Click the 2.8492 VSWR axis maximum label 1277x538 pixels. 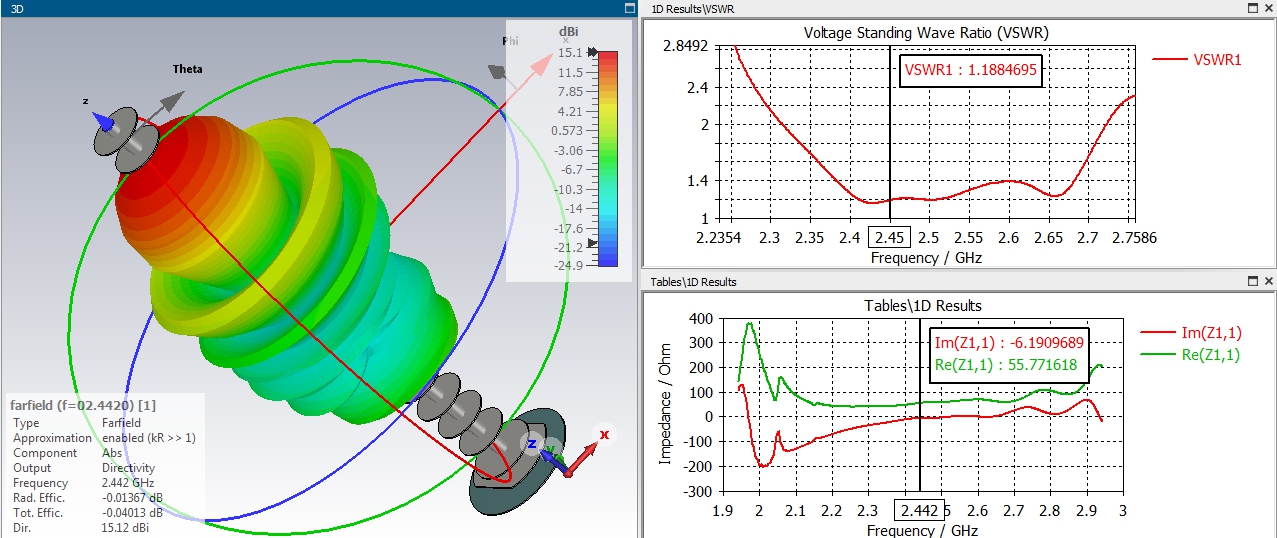tap(688, 46)
